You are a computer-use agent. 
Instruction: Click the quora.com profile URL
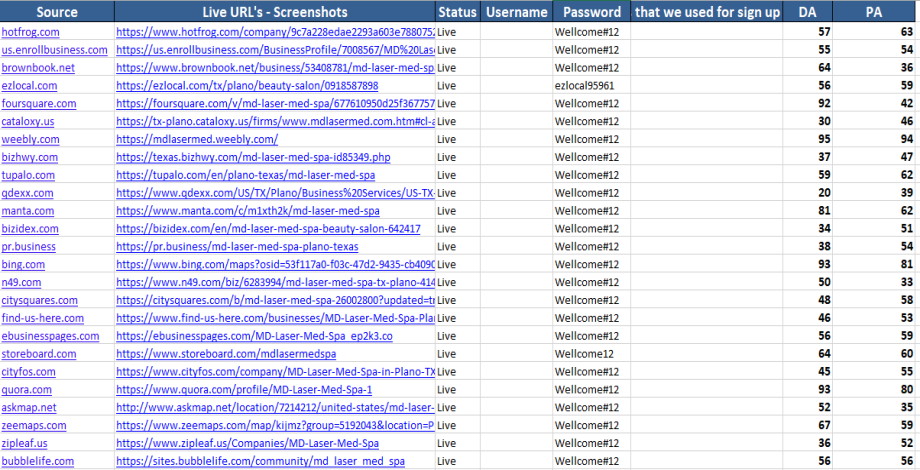point(244,390)
